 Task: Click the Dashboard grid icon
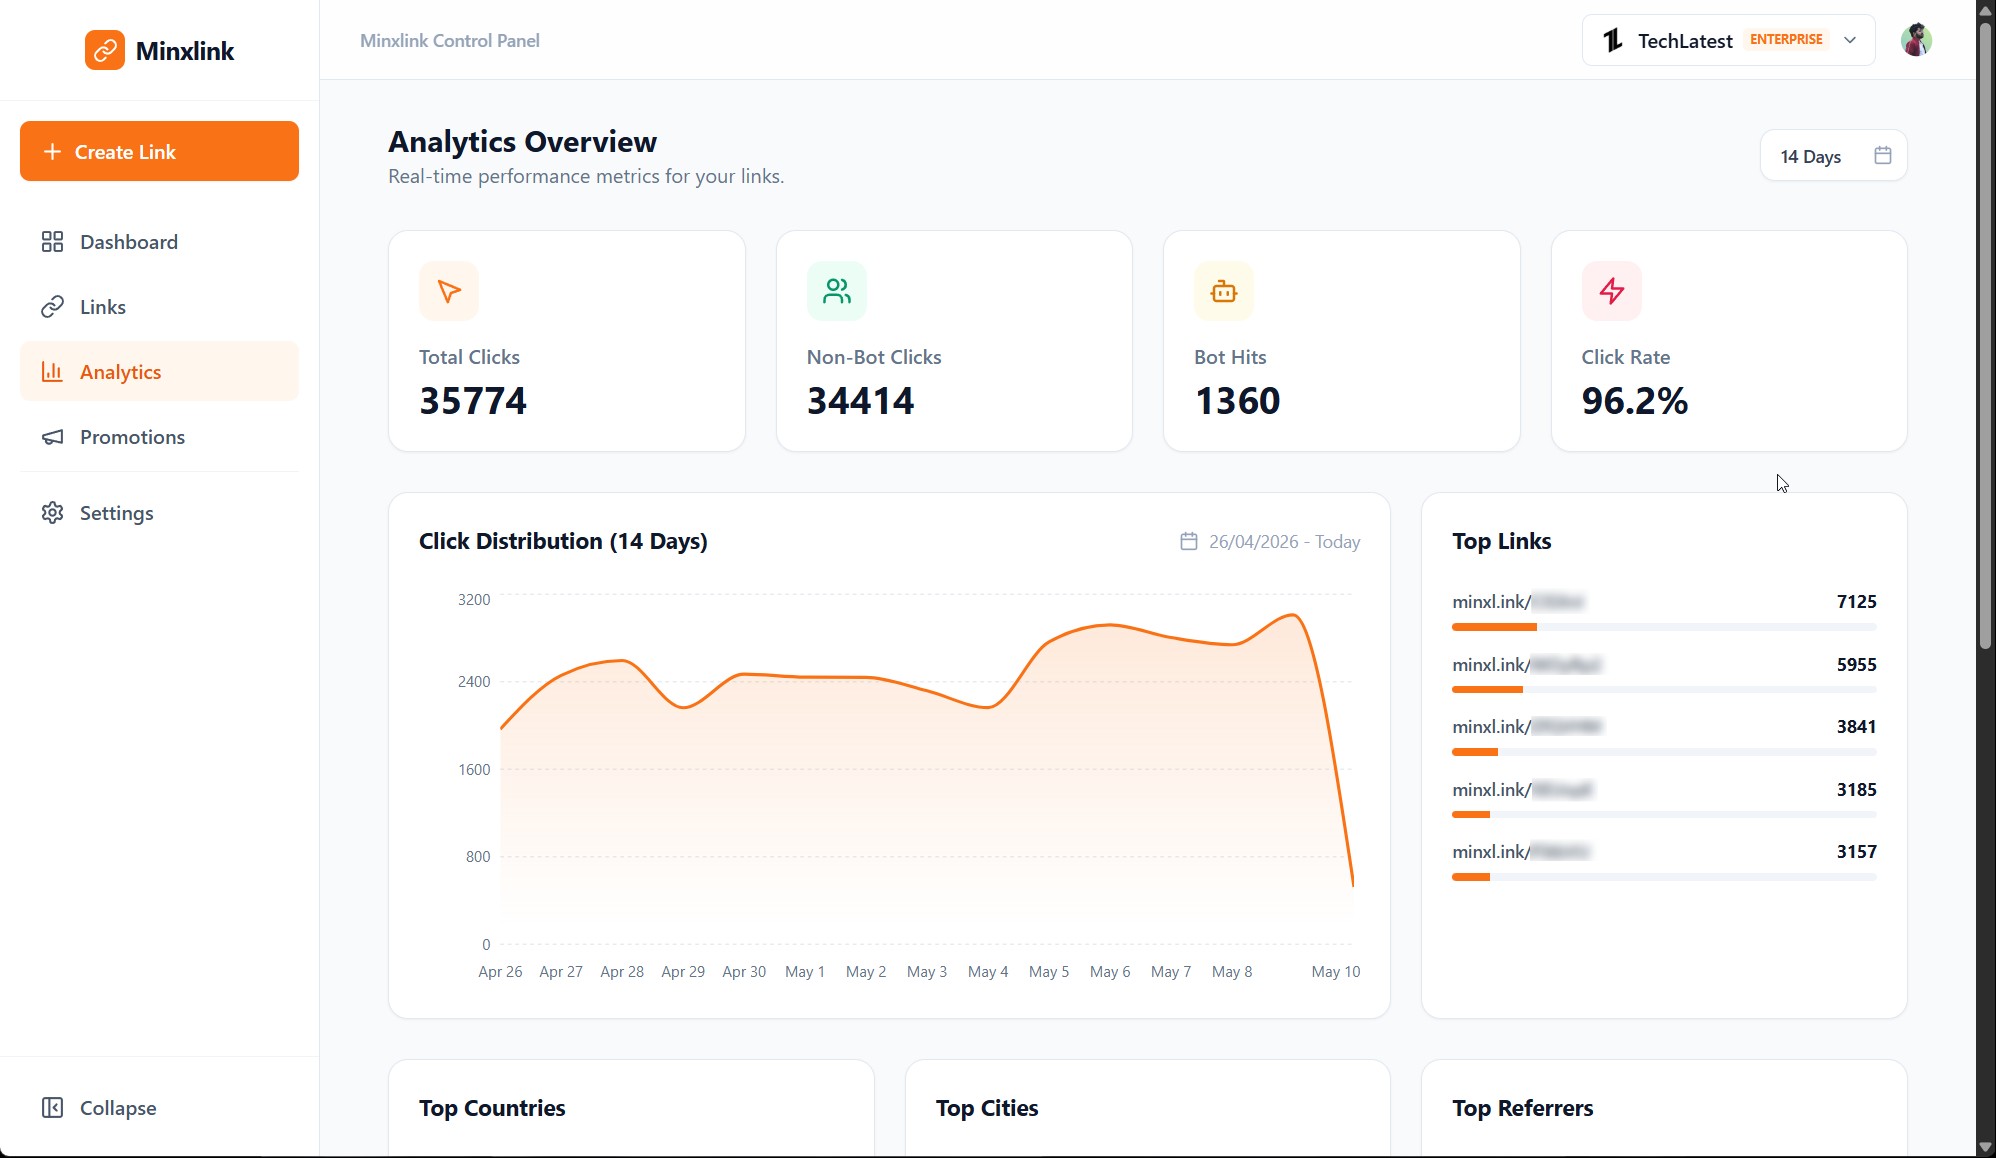point(52,242)
